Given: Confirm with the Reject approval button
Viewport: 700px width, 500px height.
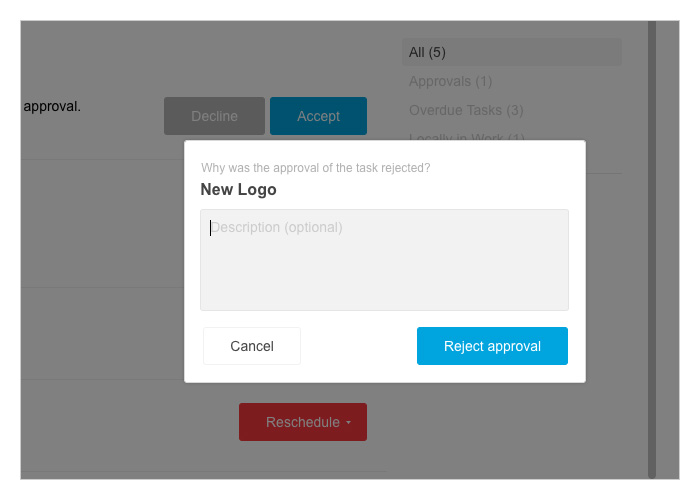Looking at the screenshot, I should pyautogui.click(x=492, y=346).
